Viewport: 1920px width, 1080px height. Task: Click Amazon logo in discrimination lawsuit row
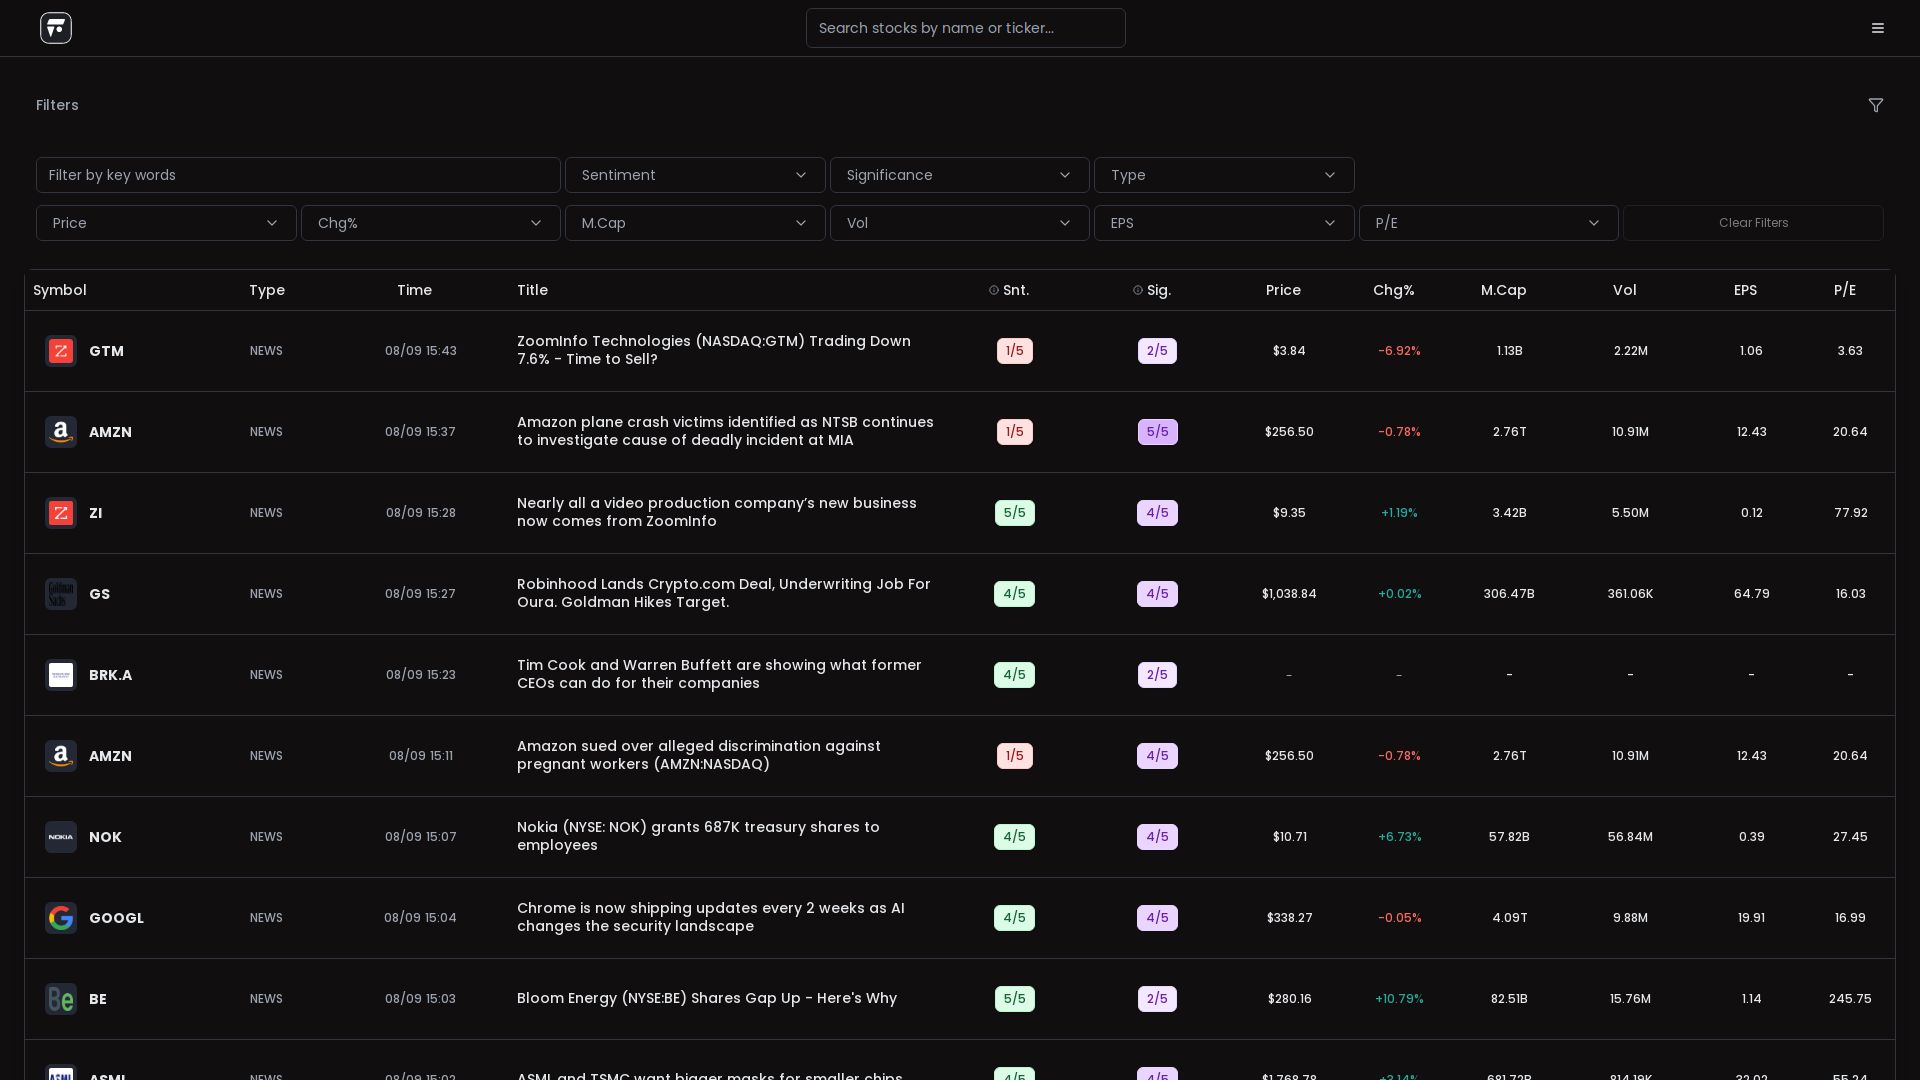[x=61, y=756]
